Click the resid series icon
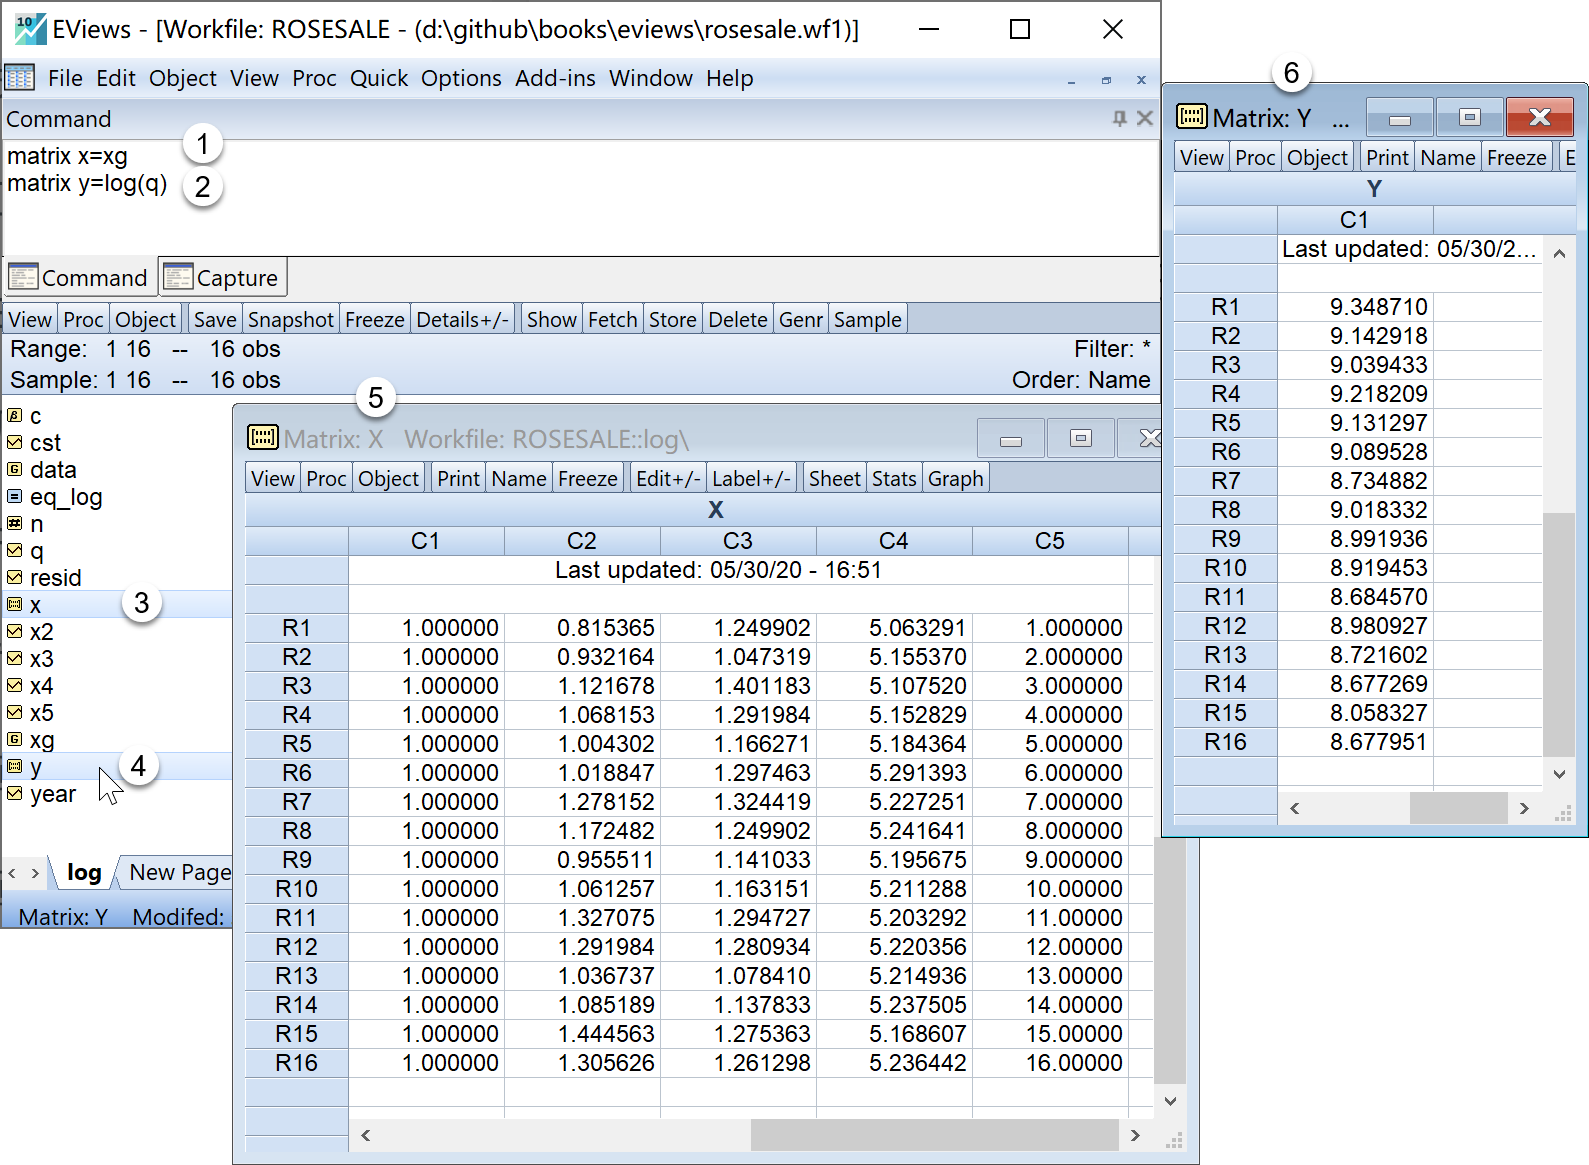Viewport: 1589px width, 1165px height. 15,577
